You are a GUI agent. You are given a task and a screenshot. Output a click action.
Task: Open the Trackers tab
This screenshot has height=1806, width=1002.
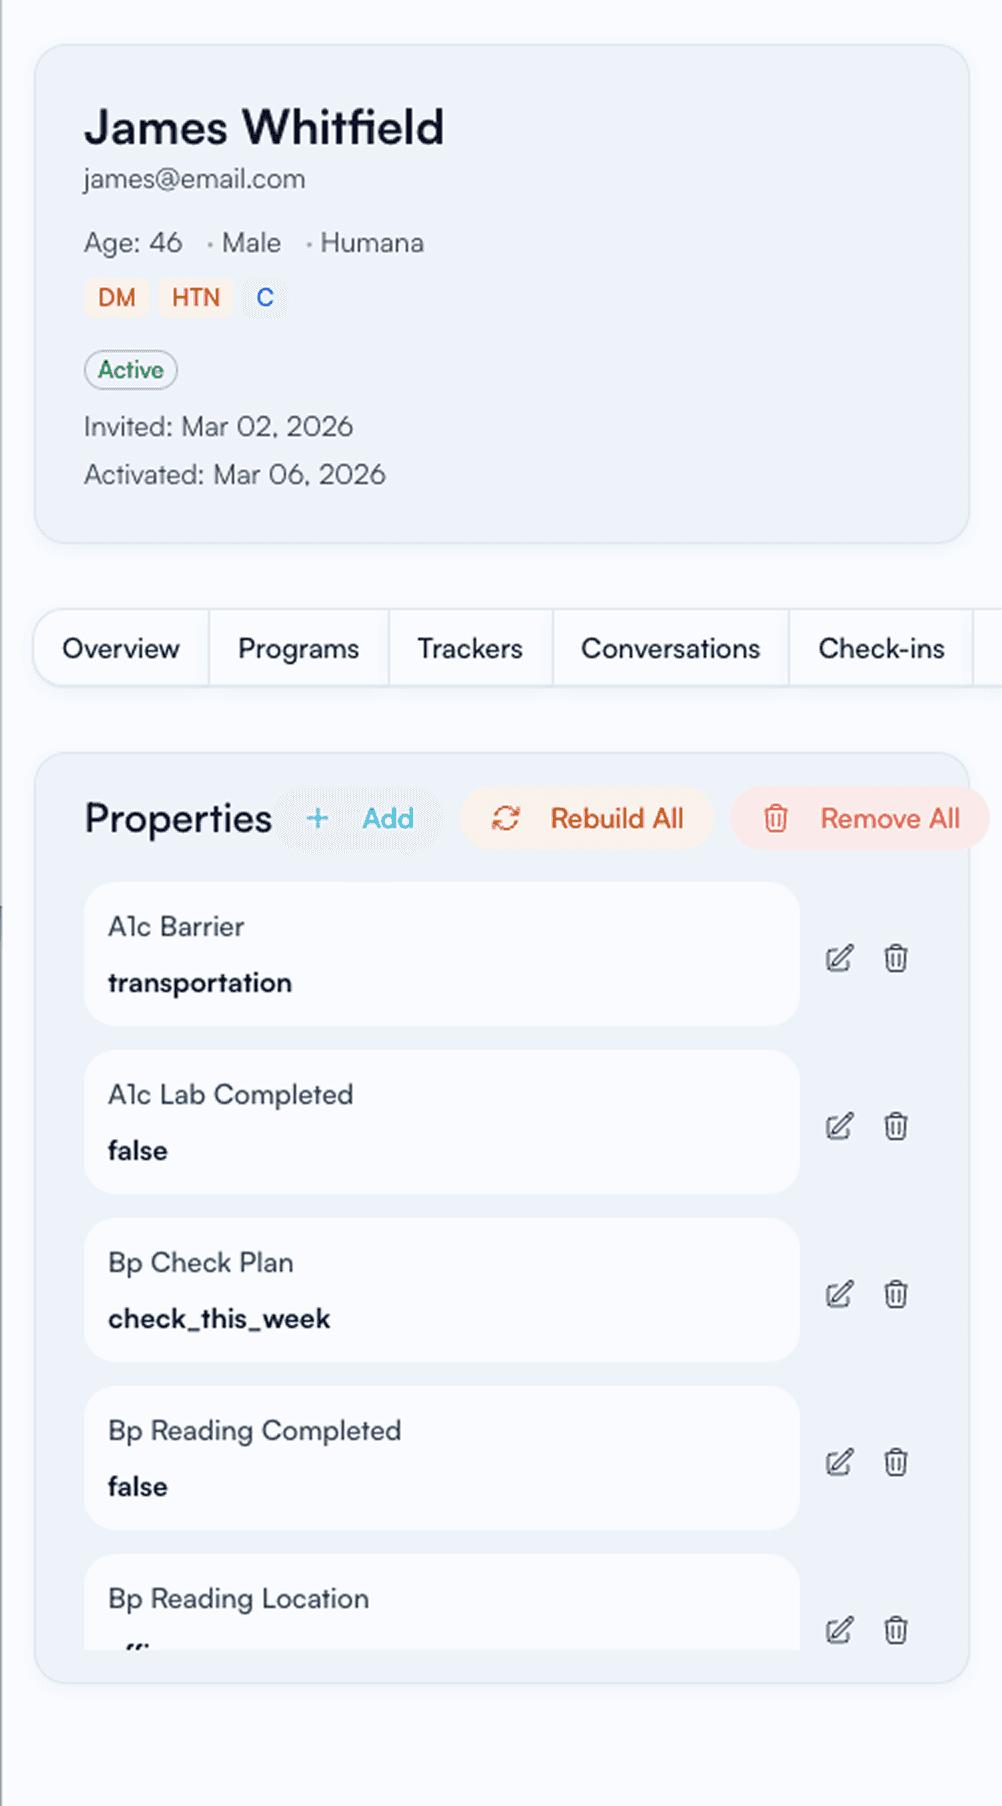click(x=470, y=648)
